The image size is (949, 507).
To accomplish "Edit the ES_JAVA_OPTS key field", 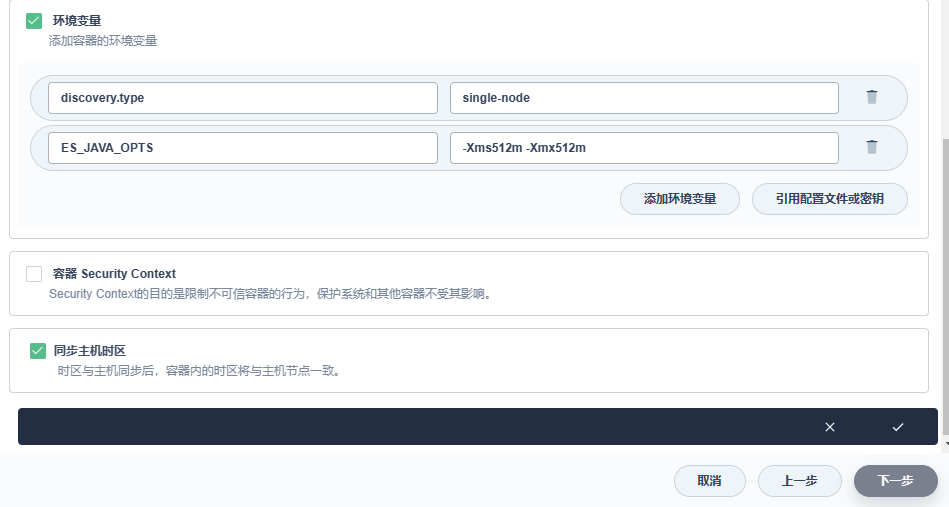I will click(243, 148).
